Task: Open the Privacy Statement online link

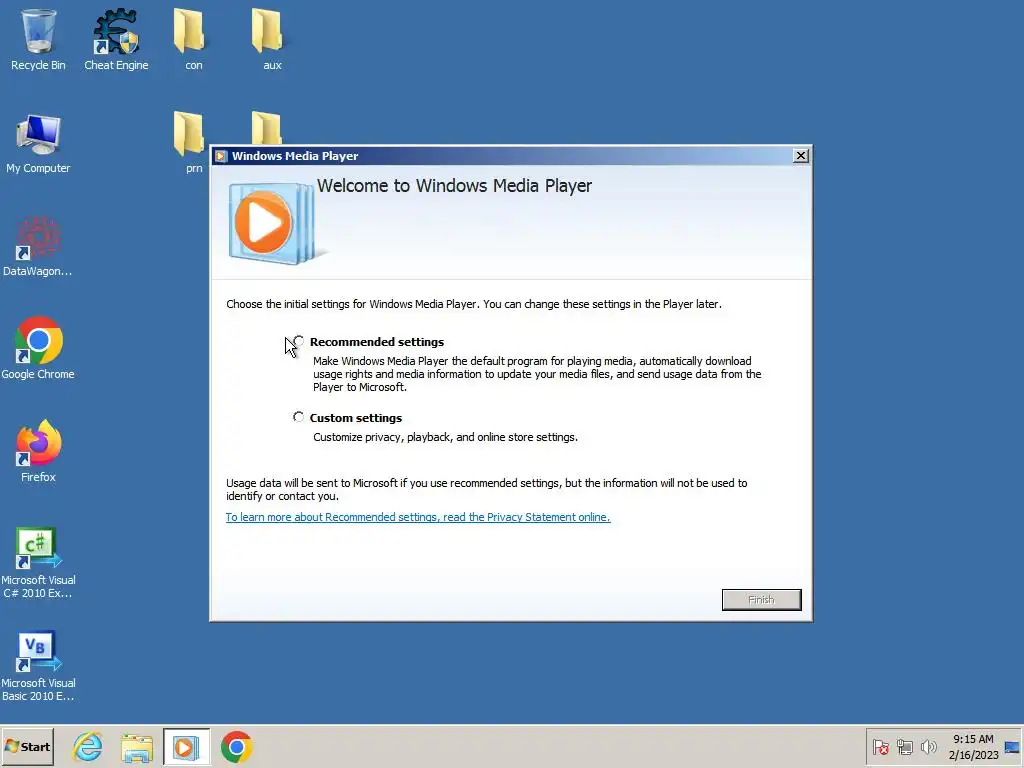Action: pyautogui.click(x=418, y=517)
